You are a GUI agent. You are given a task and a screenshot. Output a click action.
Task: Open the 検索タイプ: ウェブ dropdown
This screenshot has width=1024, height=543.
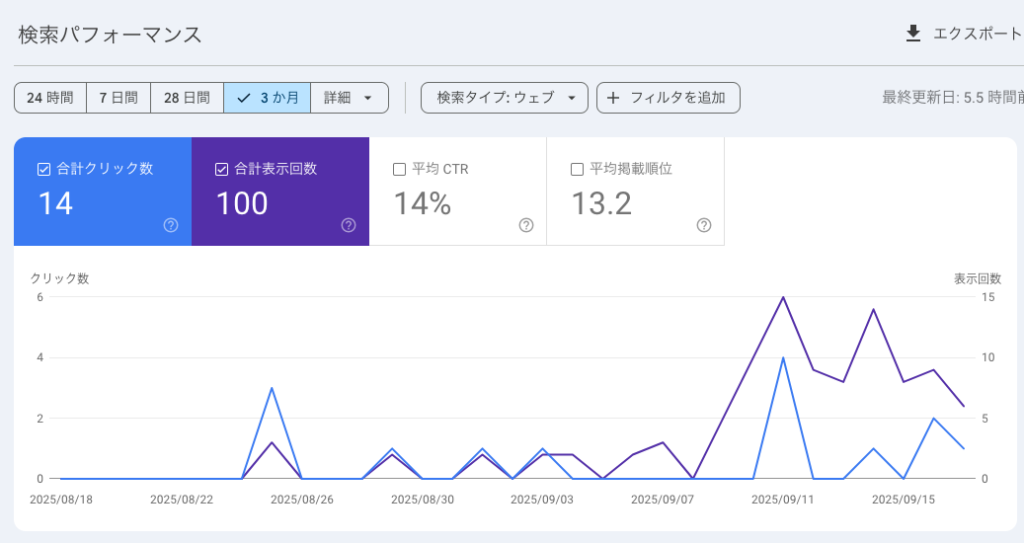click(x=504, y=98)
